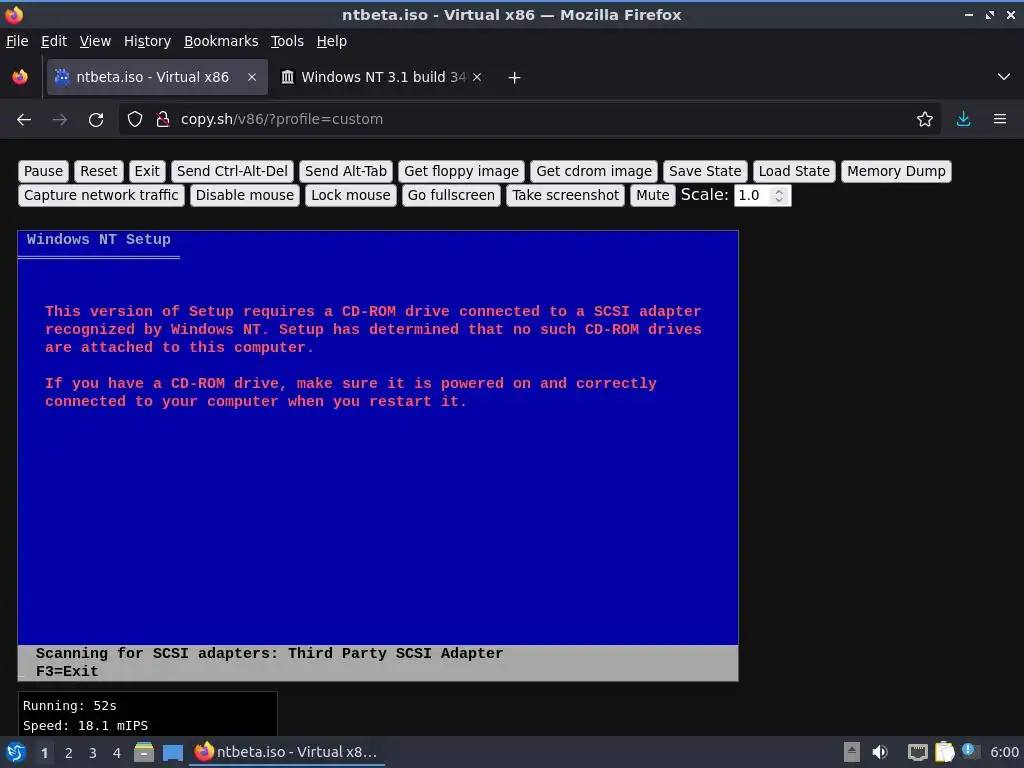Open a new tab with the plus icon
Viewport: 1024px width, 768px height.
[515, 78]
